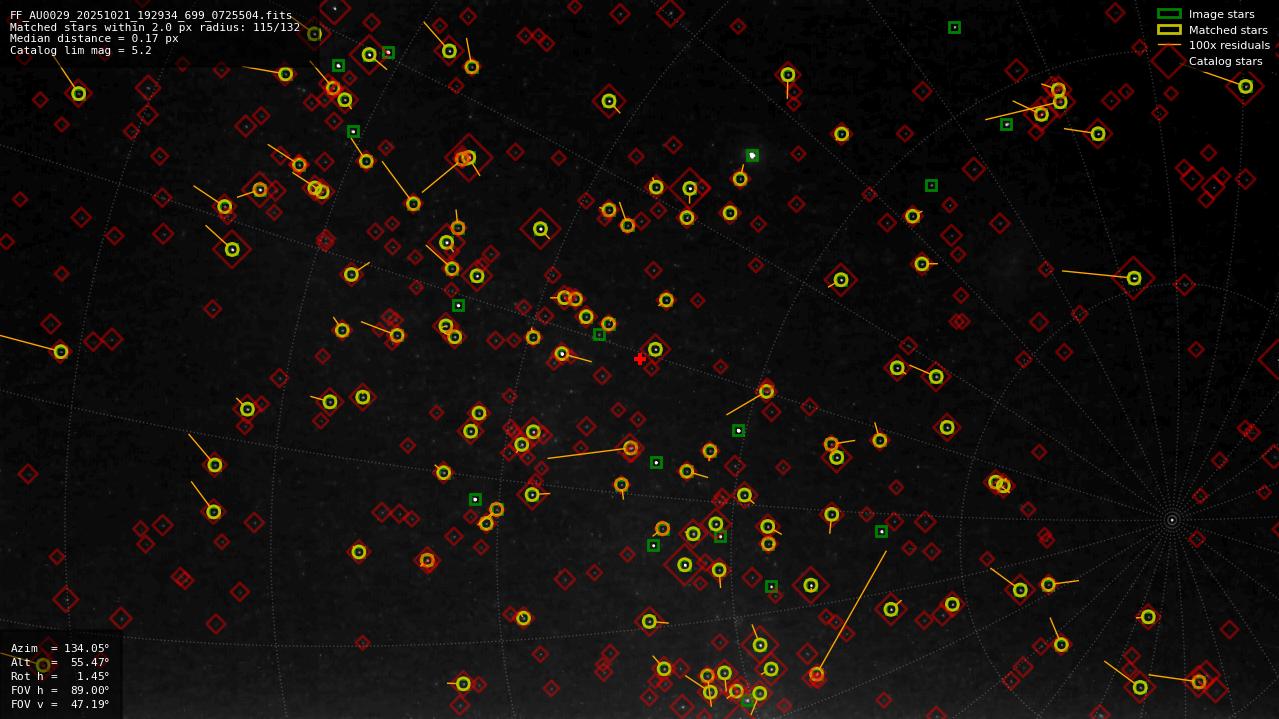Viewport: 1279px width, 719px height.
Task: Click the orange 100x residuals legend line
Action: 1169,45
